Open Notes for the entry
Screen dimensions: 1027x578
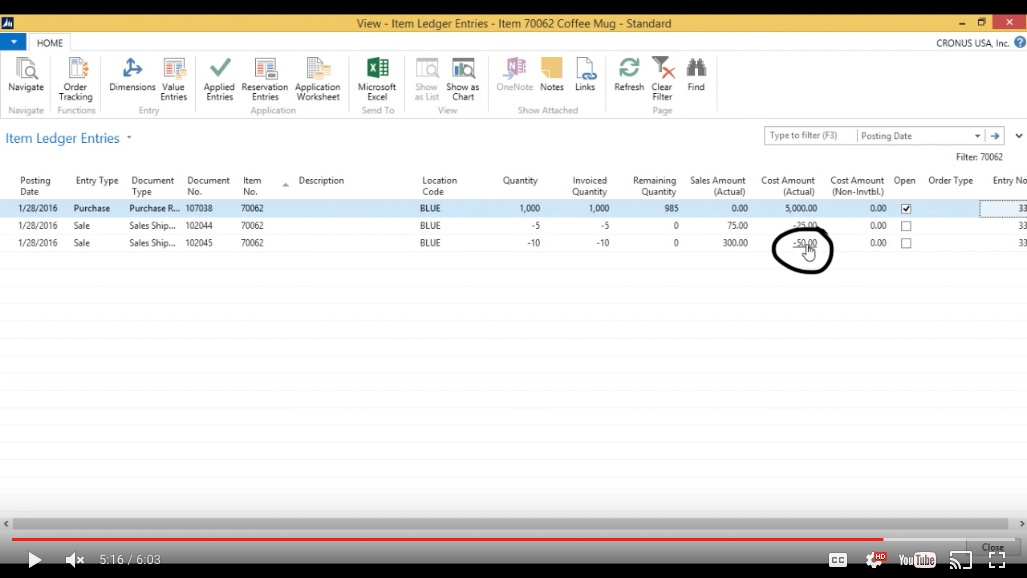(x=551, y=74)
